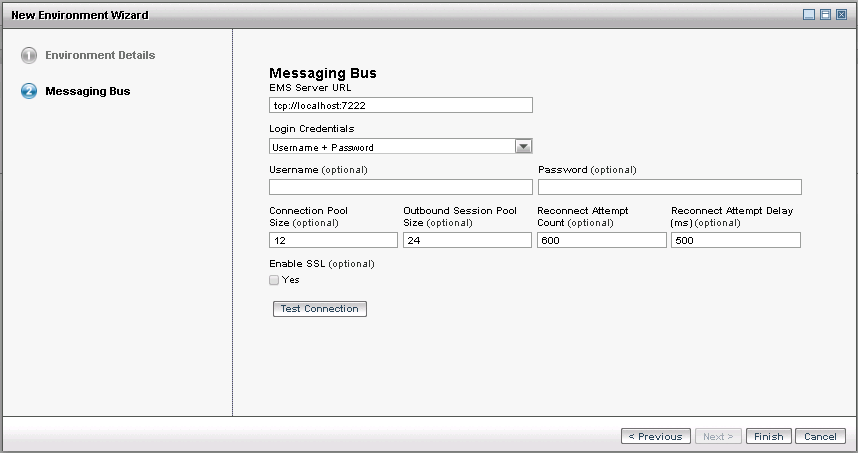Image resolution: width=858 pixels, height=453 pixels.
Task: Click the EMS Server URL label
Action: point(310,88)
